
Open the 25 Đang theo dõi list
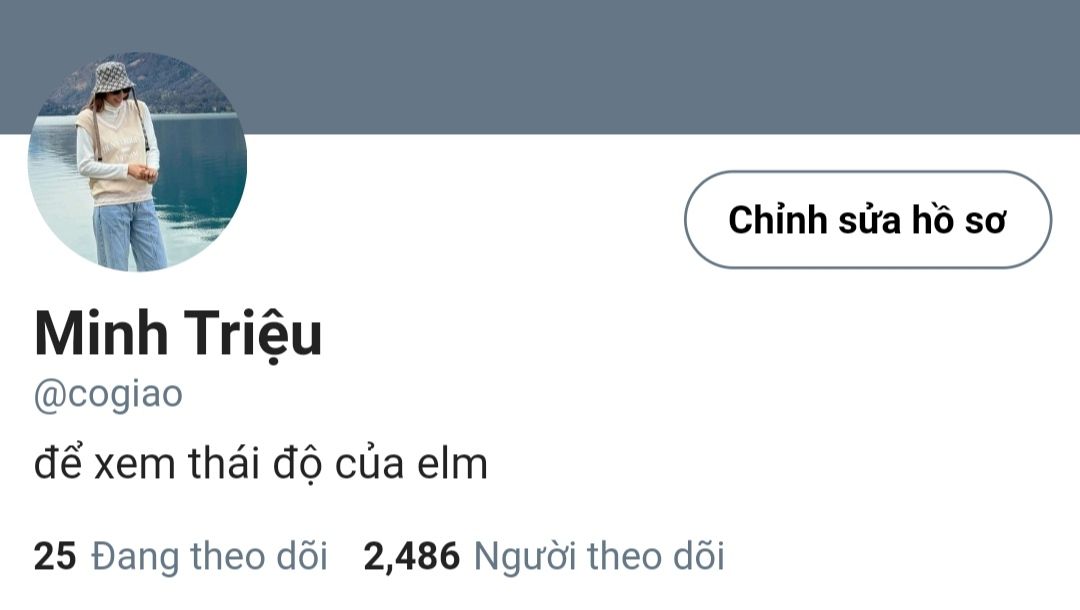coord(180,556)
